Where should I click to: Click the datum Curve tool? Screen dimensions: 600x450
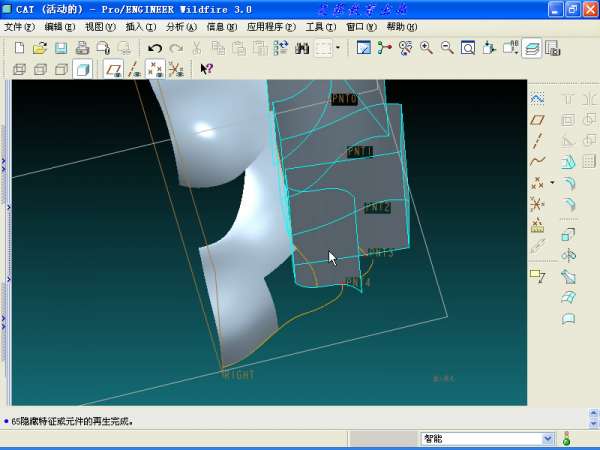(537, 161)
